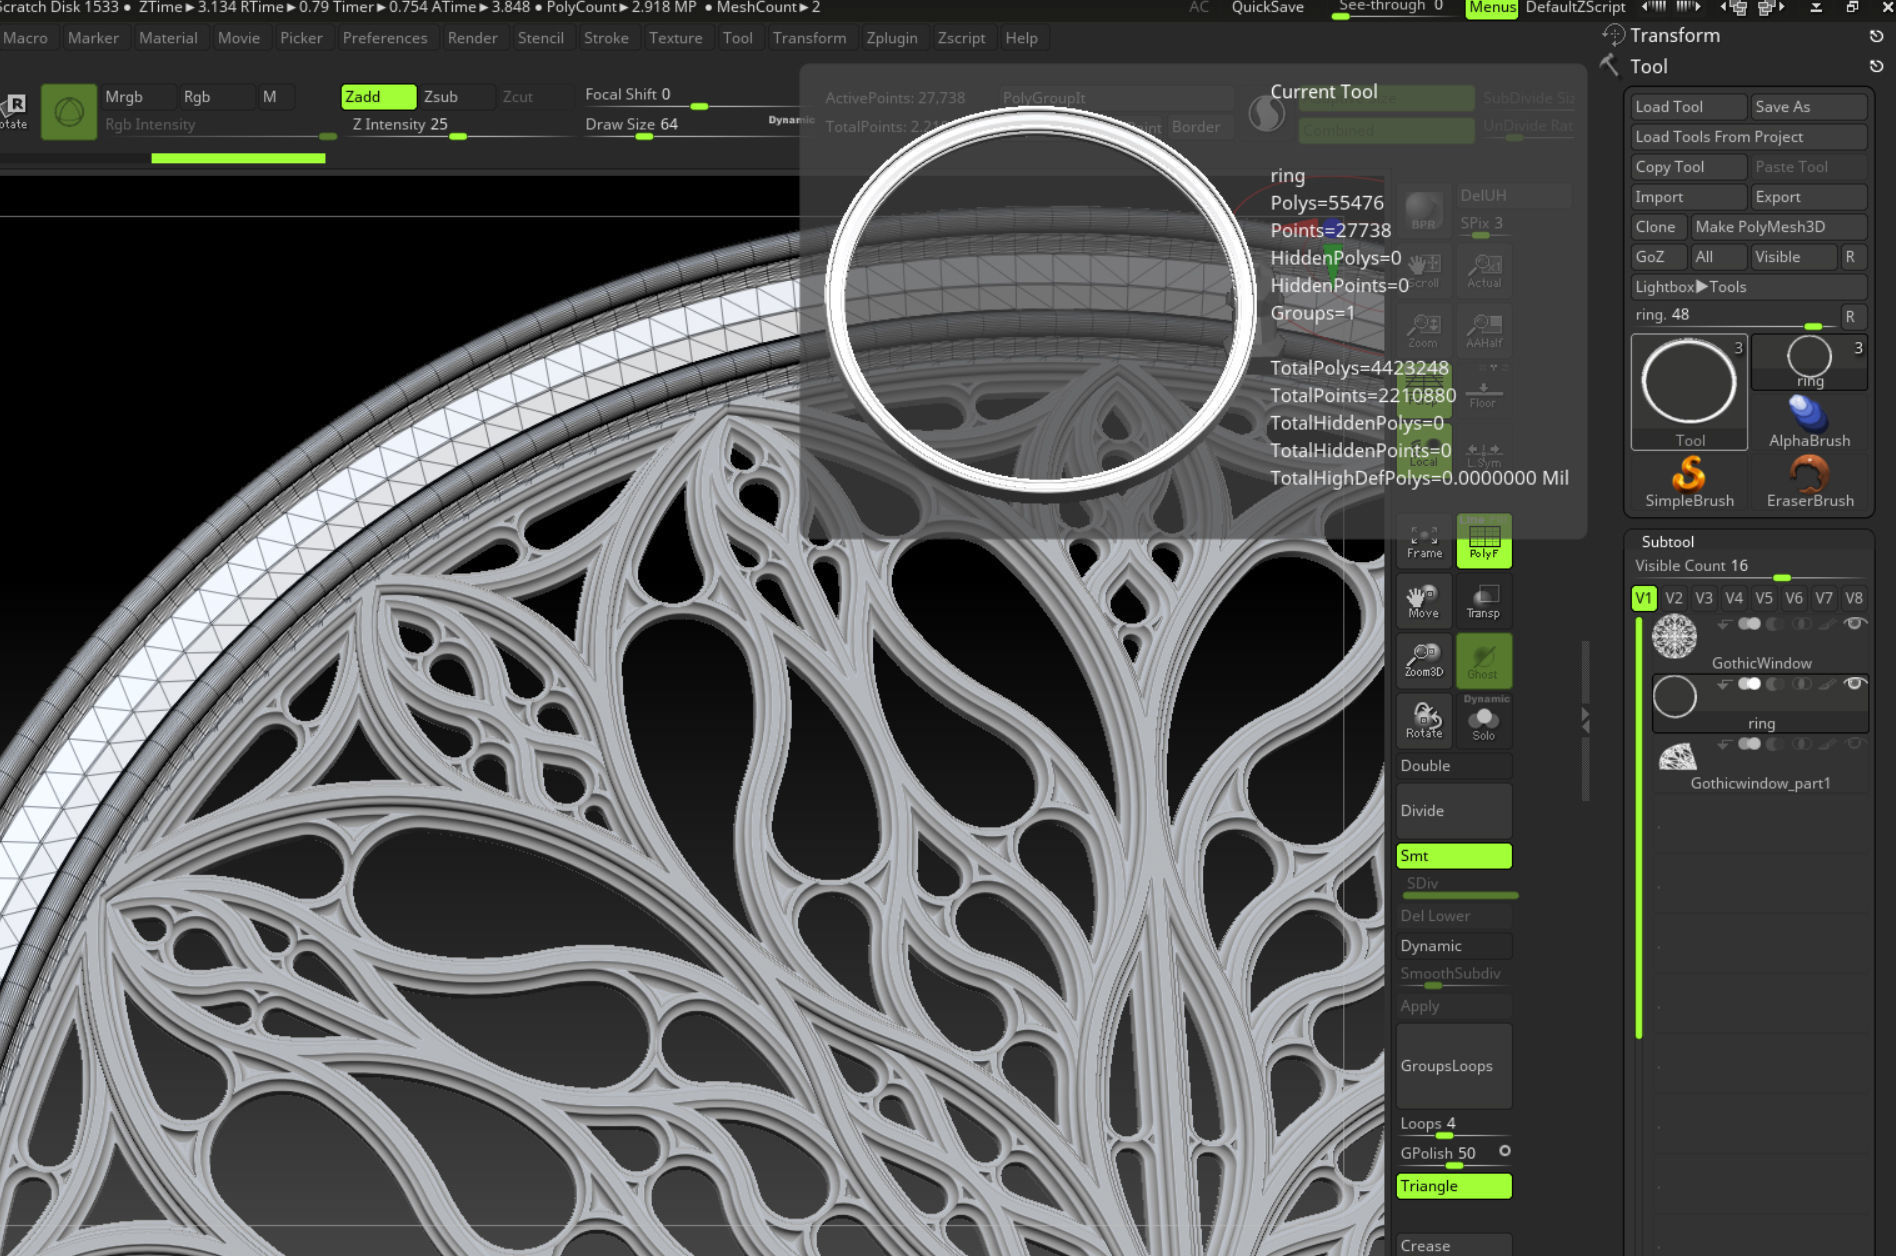Toggle the Mrgb mode button
Screen dimensions: 1896x1256
pyautogui.click(x=139, y=97)
